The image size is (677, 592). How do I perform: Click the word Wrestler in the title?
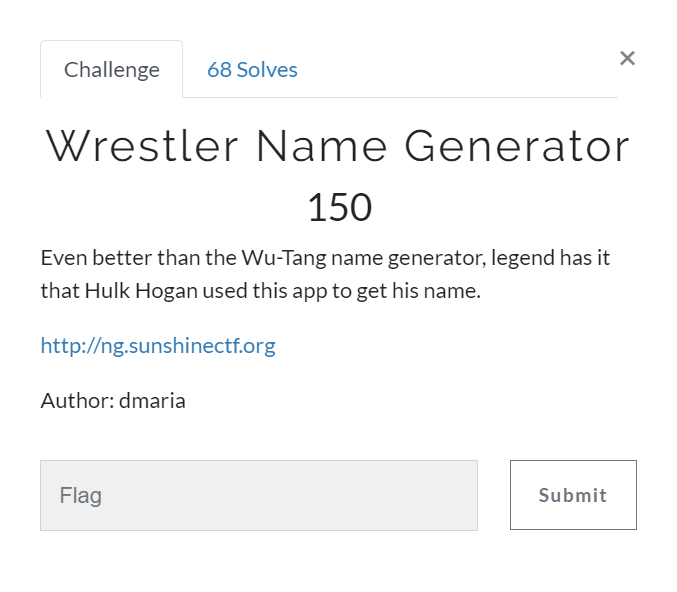(143, 147)
